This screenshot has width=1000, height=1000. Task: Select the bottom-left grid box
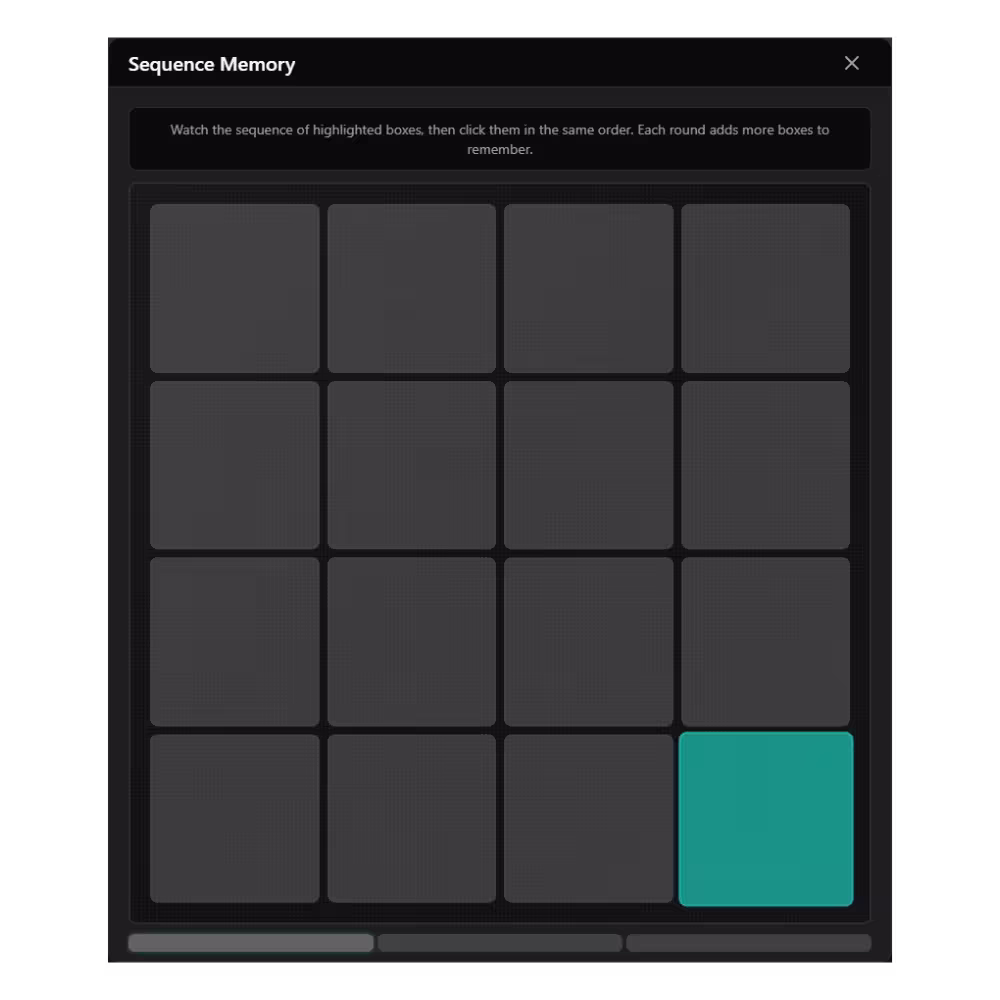[234, 819]
